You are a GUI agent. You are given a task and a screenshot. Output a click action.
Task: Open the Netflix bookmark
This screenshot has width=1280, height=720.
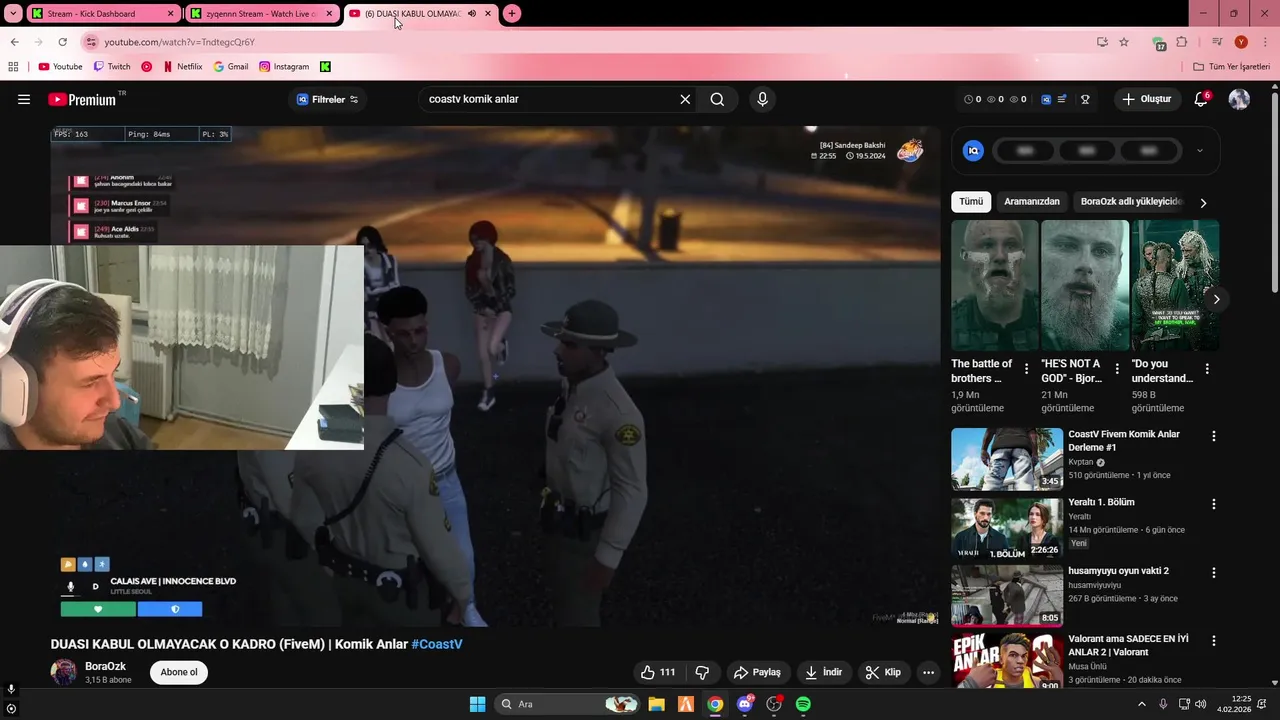point(182,67)
